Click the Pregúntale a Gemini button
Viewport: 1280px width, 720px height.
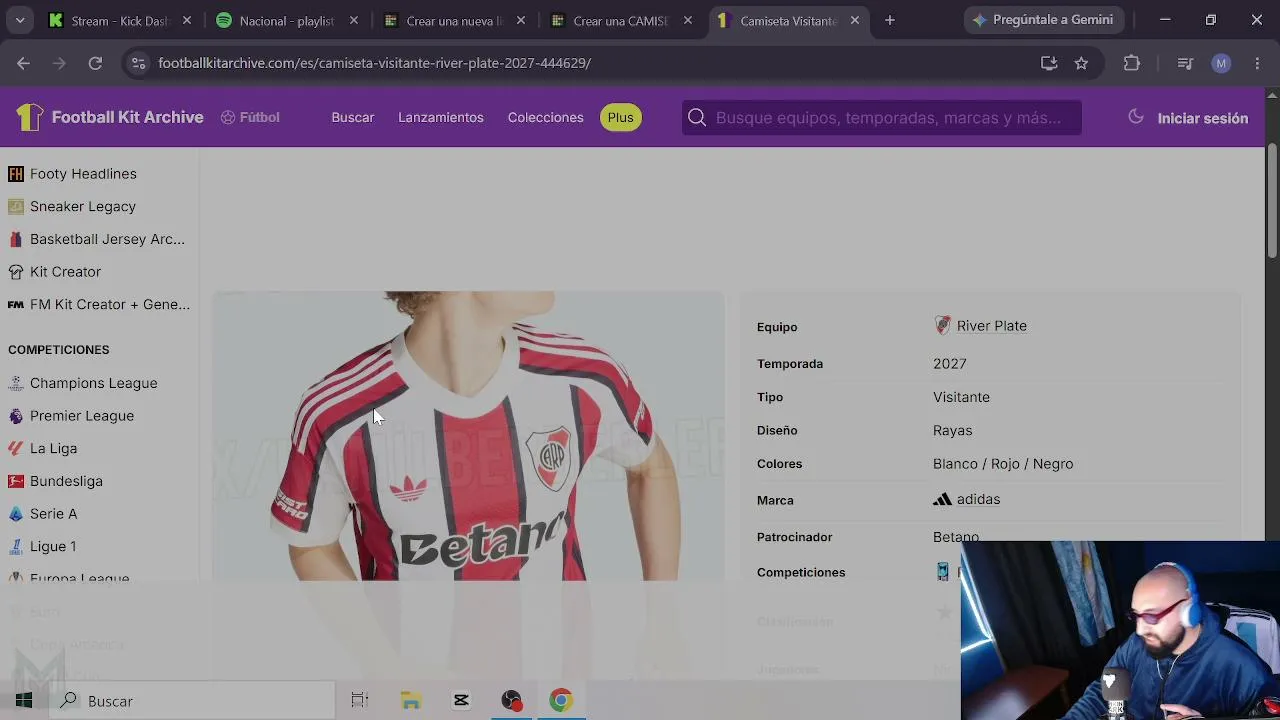(1045, 20)
